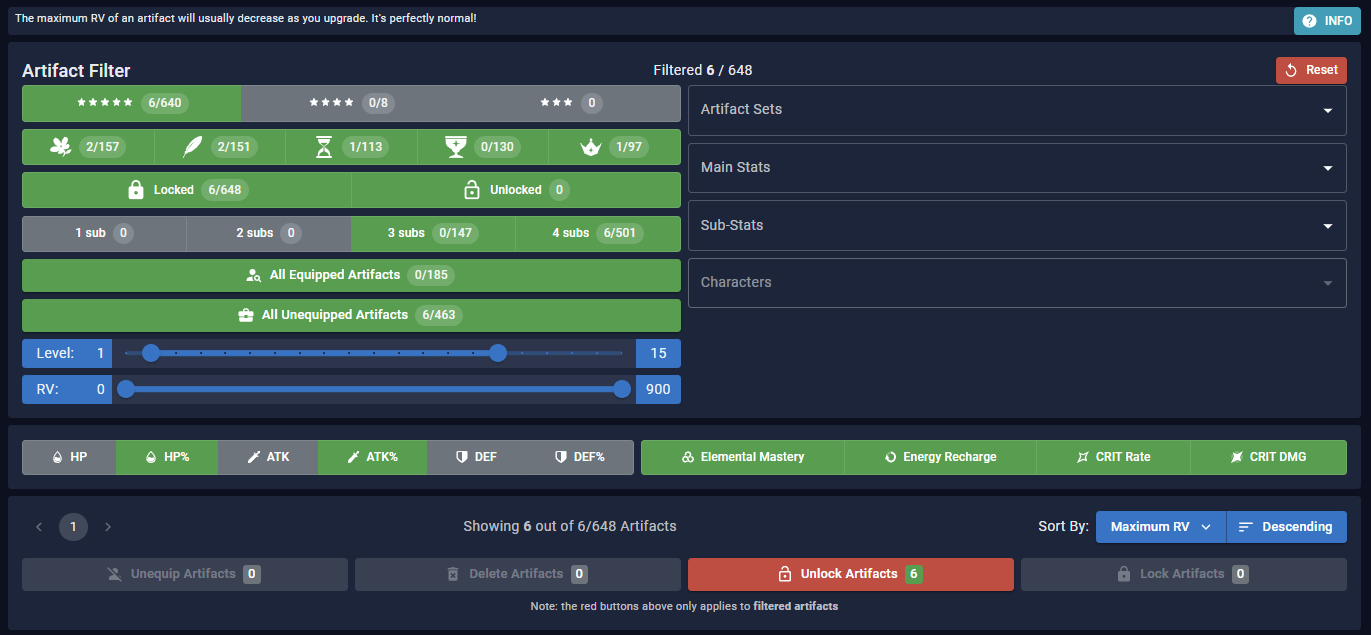Open the Artifact Sets dropdown
The width and height of the screenshot is (1371, 635).
click(1017, 110)
